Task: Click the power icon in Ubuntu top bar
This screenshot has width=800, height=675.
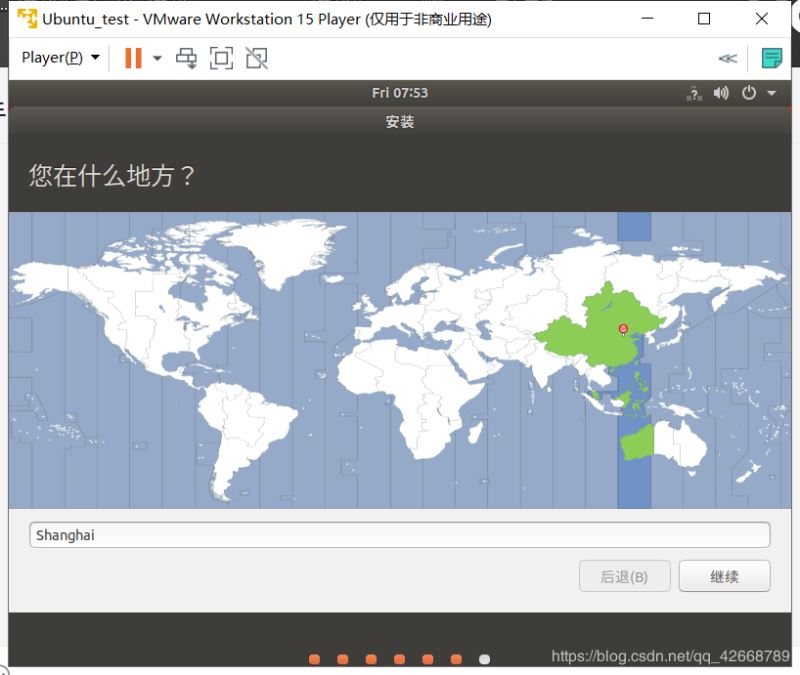Action: click(x=748, y=93)
